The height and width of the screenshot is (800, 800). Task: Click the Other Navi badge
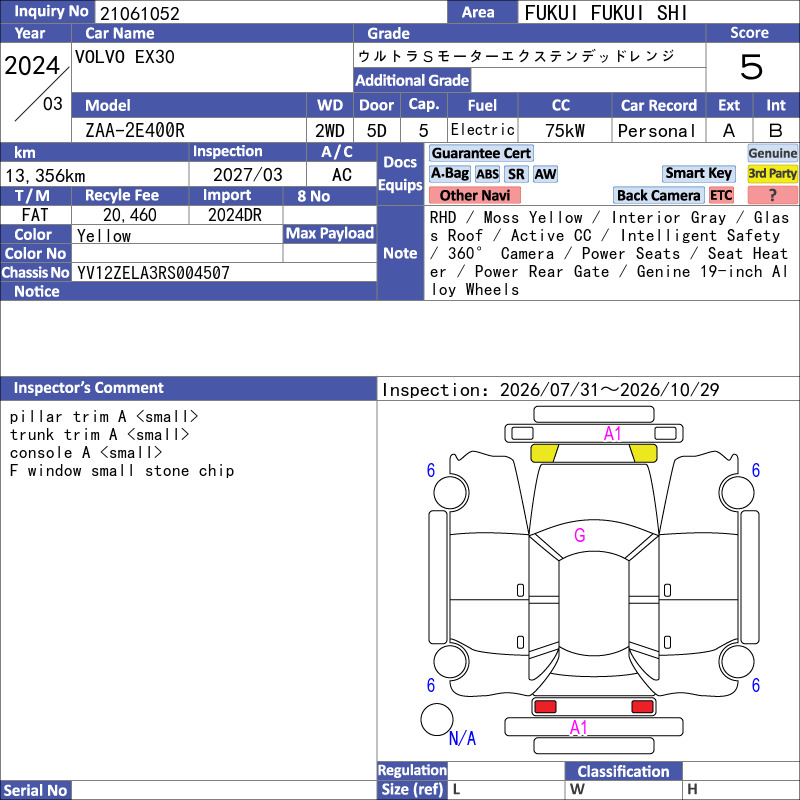point(474,195)
